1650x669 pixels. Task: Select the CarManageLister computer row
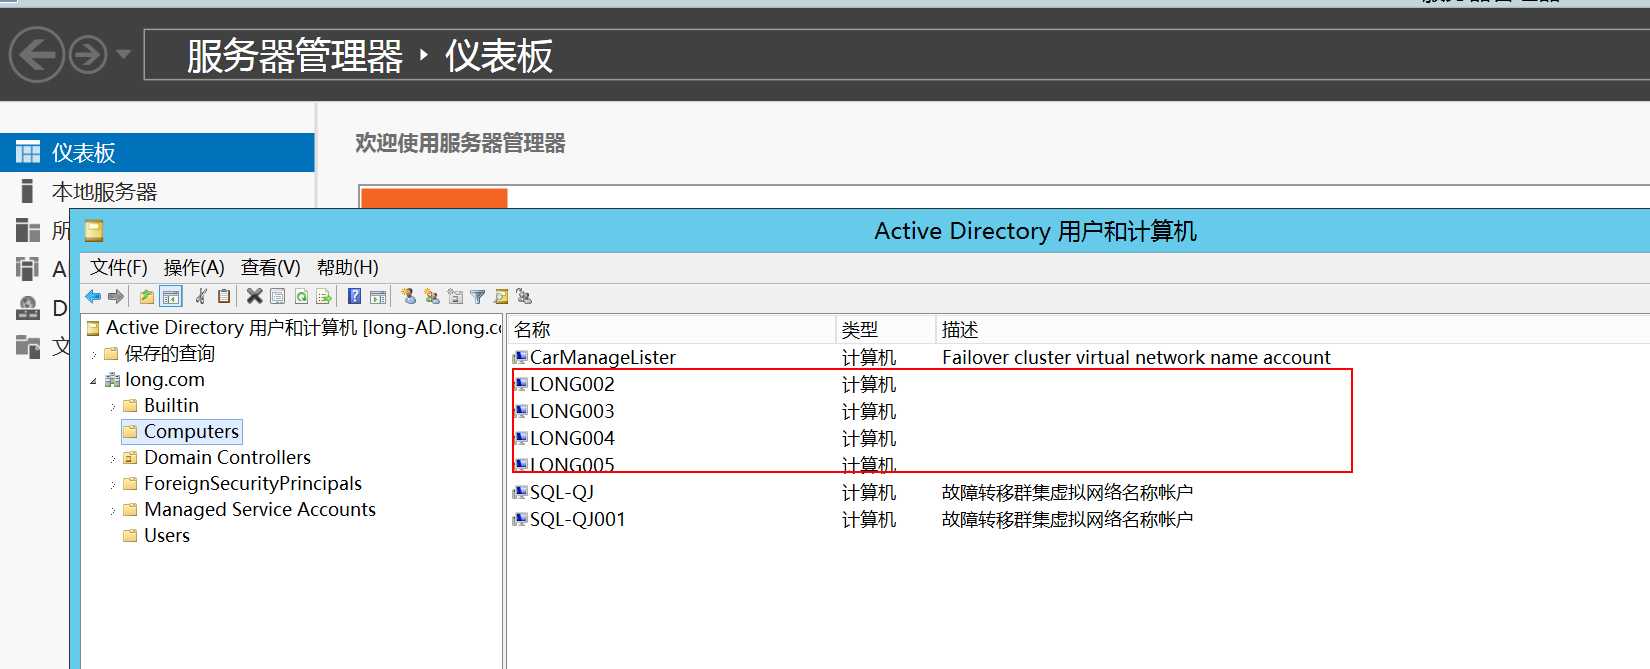[x=602, y=357]
